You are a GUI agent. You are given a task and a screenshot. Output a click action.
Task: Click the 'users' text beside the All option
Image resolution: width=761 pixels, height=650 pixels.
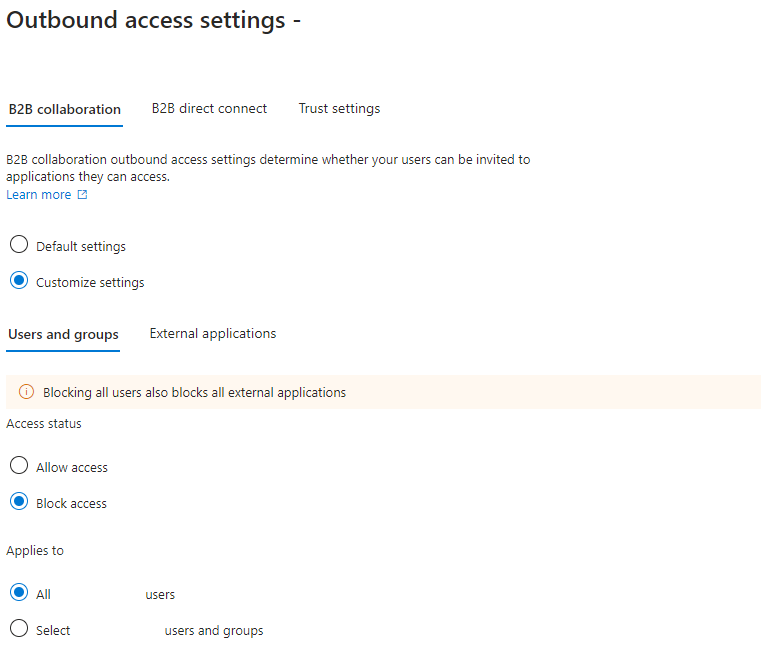click(160, 595)
